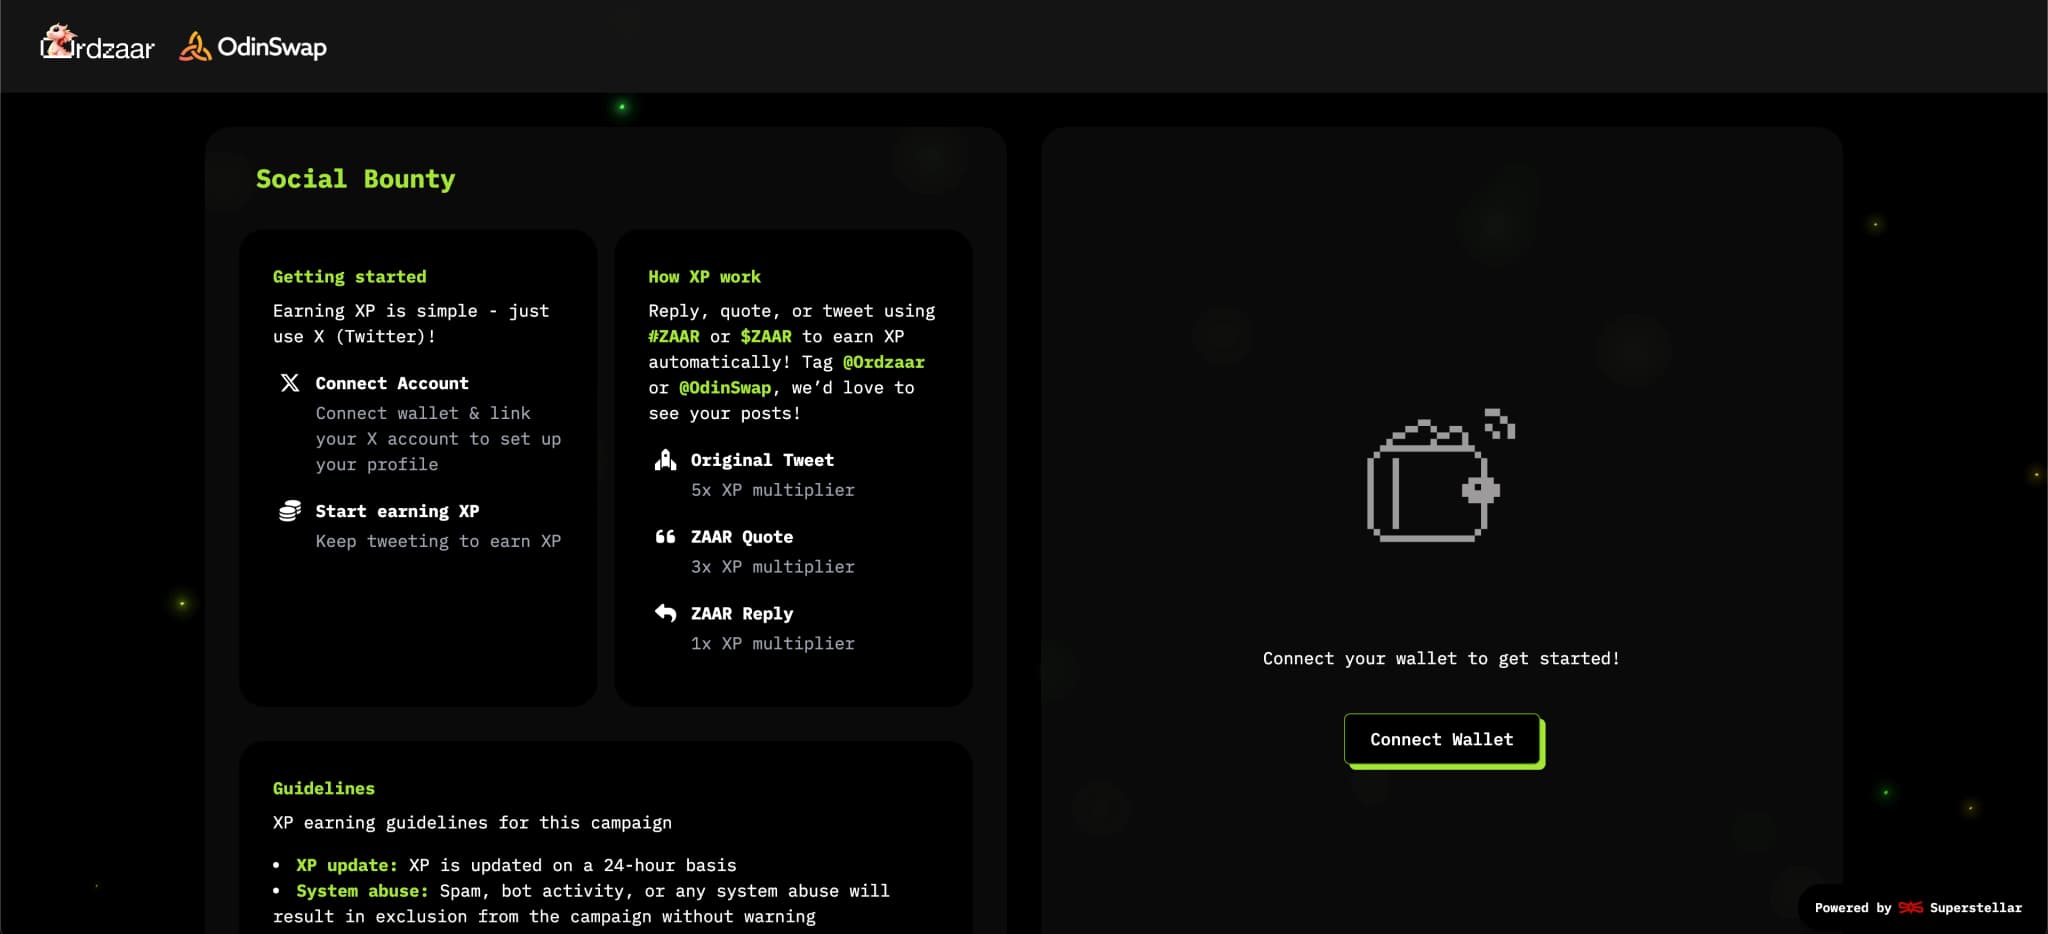The image size is (2048, 934).
Task: Click the Social Bounty heading
Action: click(355, 179)
